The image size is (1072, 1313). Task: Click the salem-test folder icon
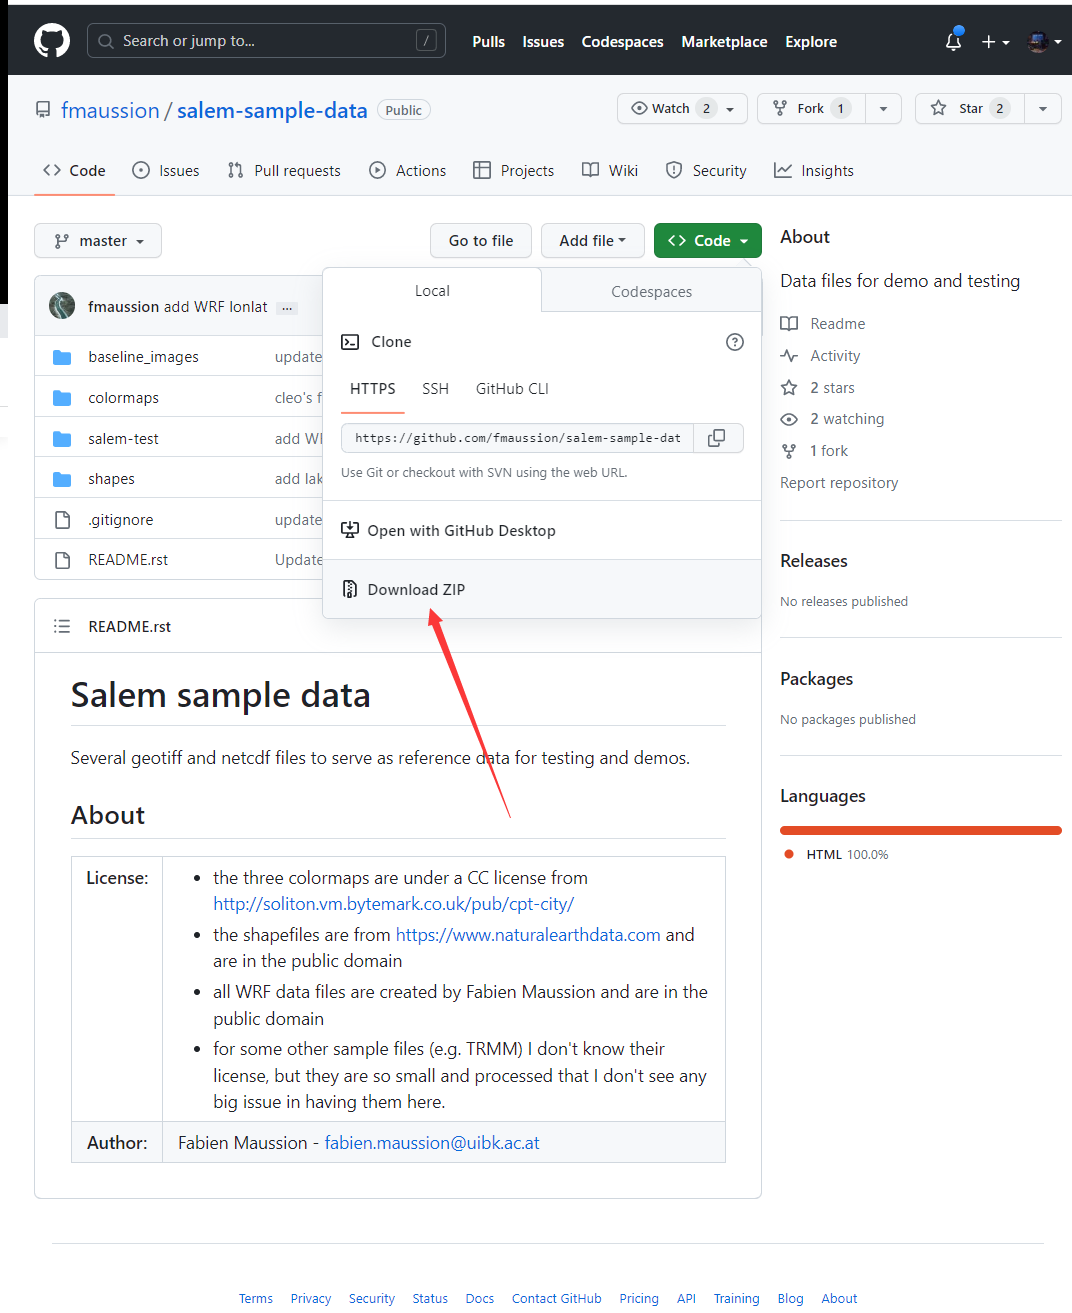pyautogui.click(x=62, y=439)
